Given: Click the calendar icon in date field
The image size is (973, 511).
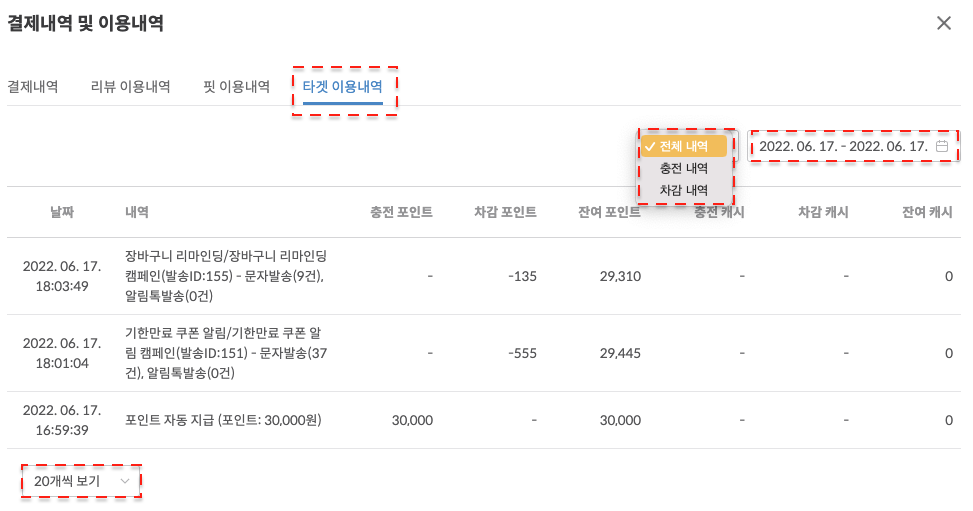Looking at the screenshot, I should 941,146.
